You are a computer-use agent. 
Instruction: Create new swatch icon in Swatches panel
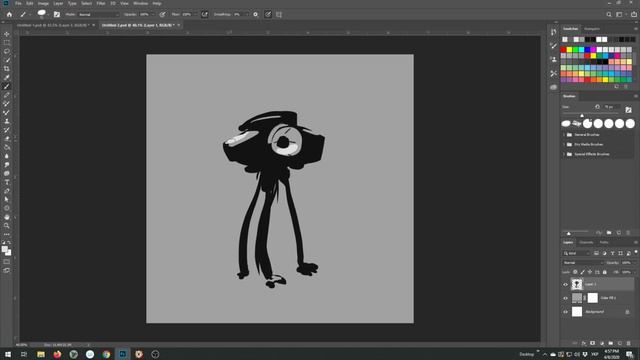pos(617,87)
